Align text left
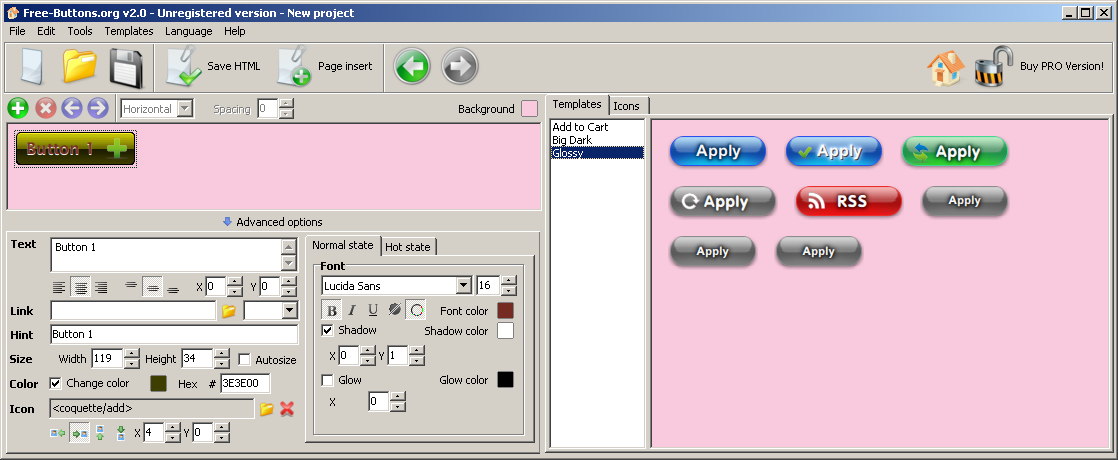 [59, 287]
